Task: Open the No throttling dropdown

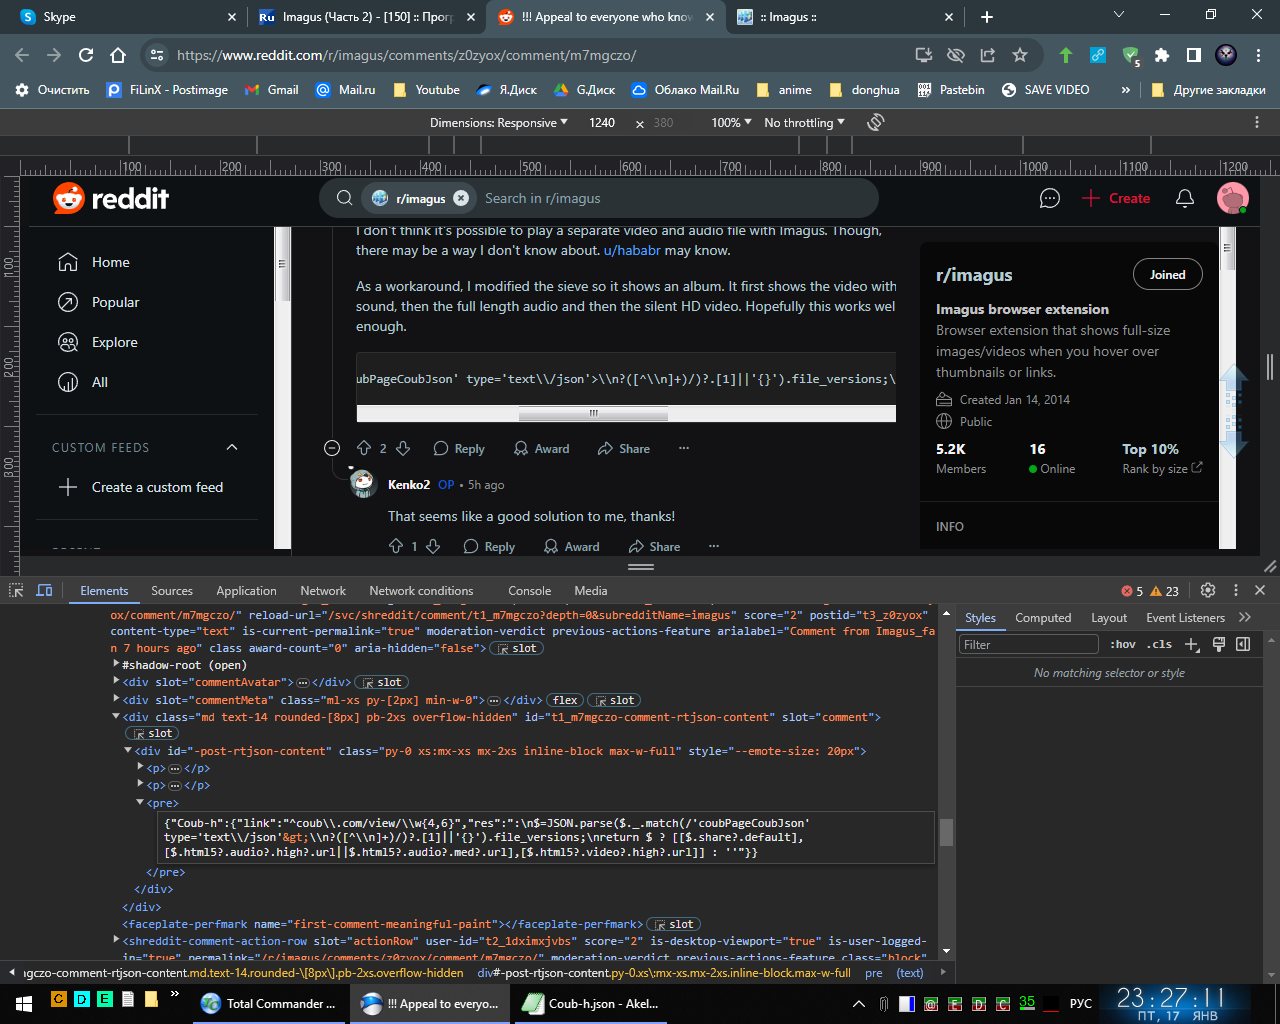Action: click(804, 122)
